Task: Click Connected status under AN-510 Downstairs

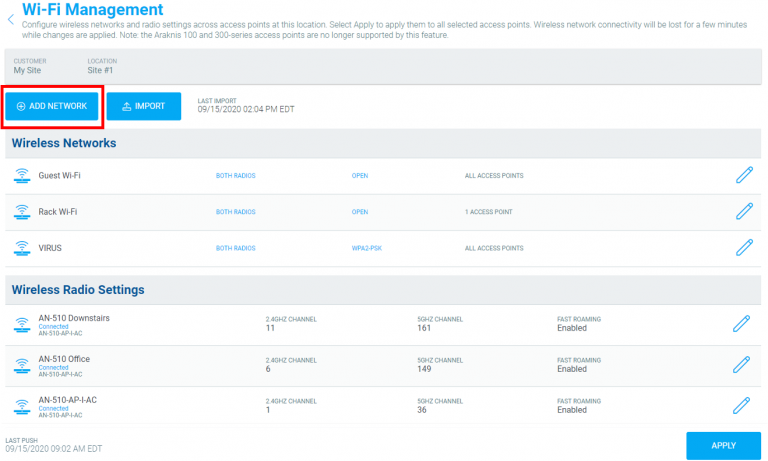Action: 53,326
